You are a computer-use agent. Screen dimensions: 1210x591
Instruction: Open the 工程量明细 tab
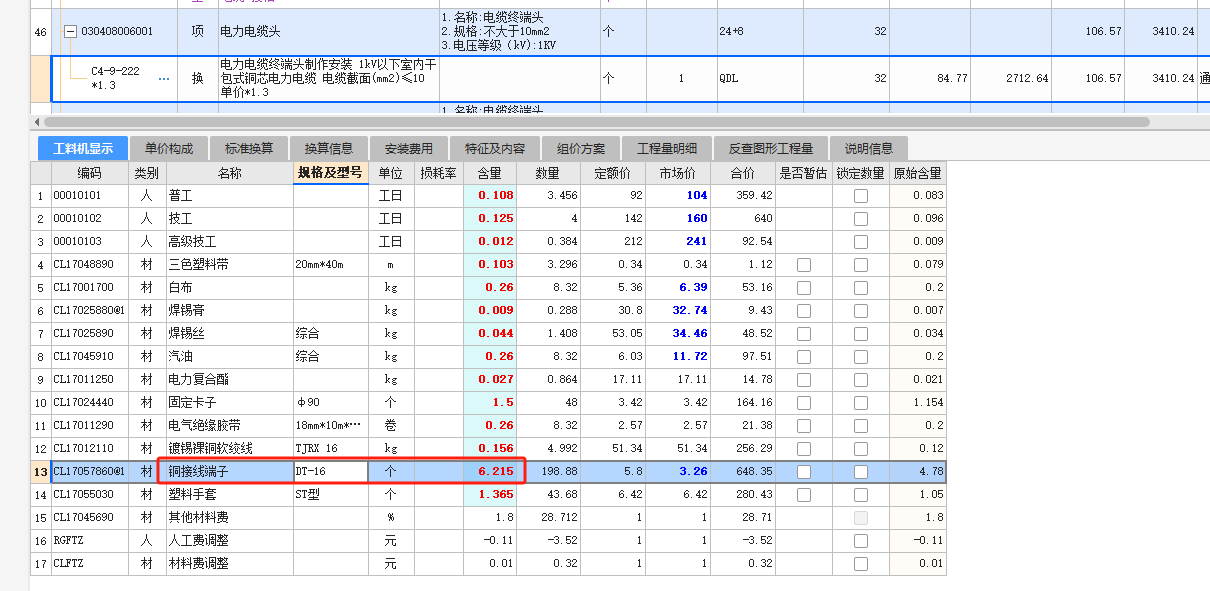click(x=667, y=149)
